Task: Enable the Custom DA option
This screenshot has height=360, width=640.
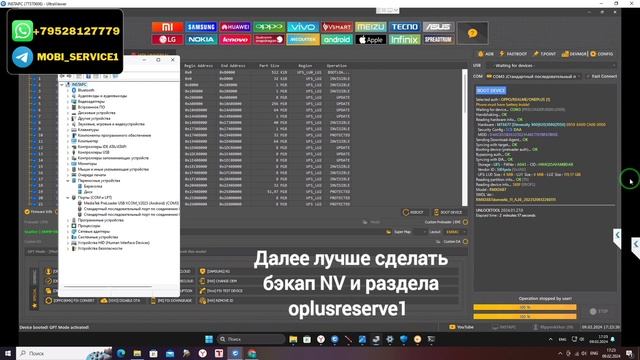Action: pyautogui.click(x=465, y=242)
